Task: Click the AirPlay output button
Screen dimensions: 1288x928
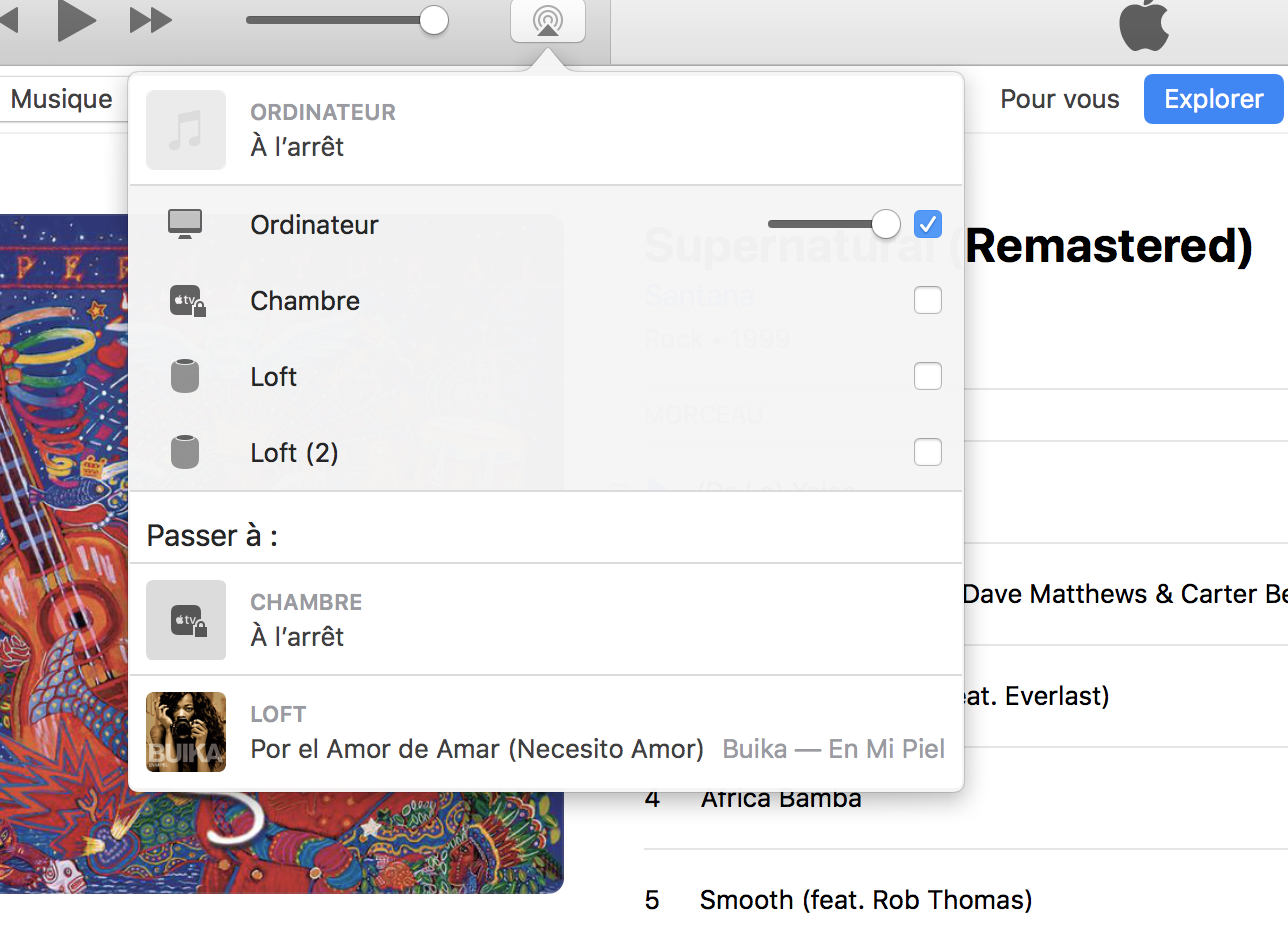Action: pos(547,21)
